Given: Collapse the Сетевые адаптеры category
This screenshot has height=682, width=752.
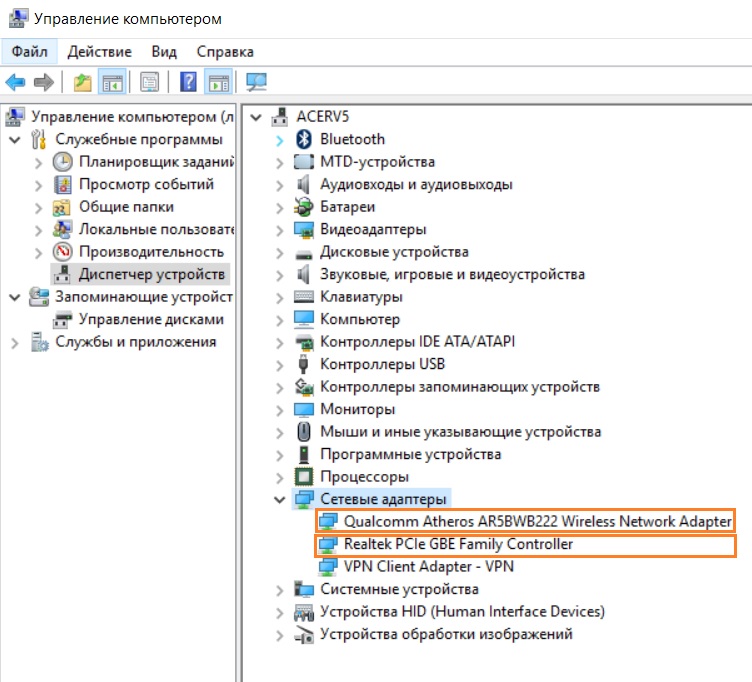Looking at the screenshot, I should (x=280, y=499).
